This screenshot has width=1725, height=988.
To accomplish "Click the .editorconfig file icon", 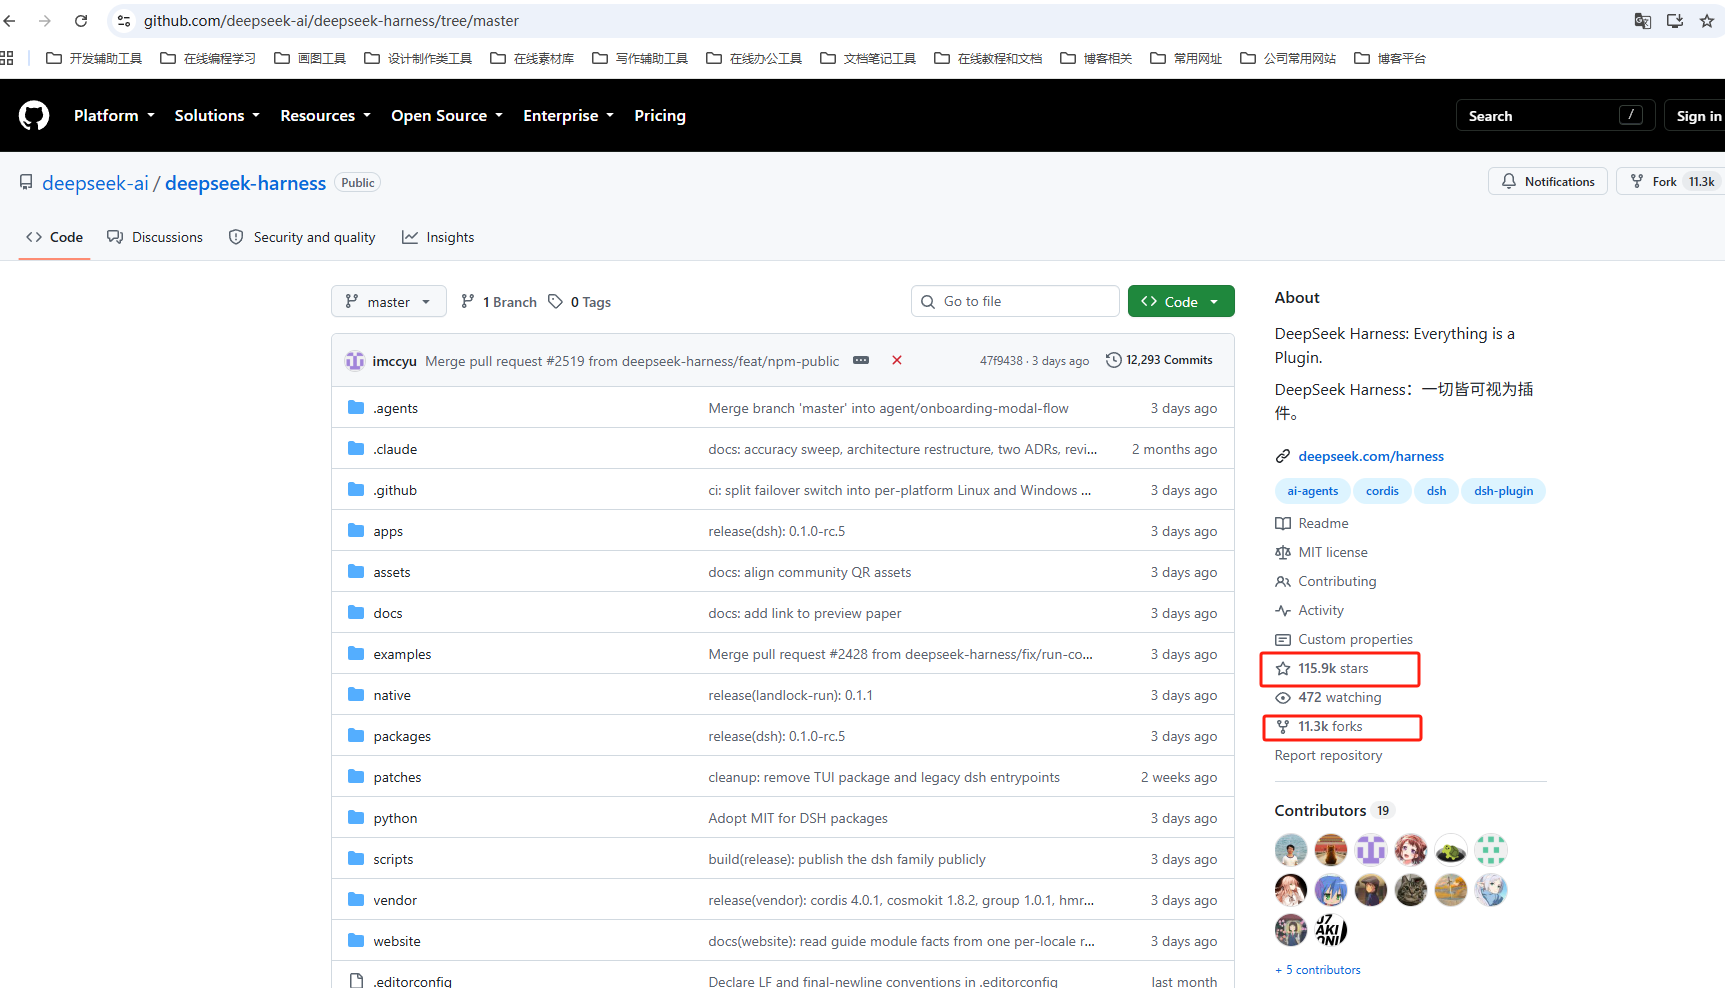I will 356,982.
